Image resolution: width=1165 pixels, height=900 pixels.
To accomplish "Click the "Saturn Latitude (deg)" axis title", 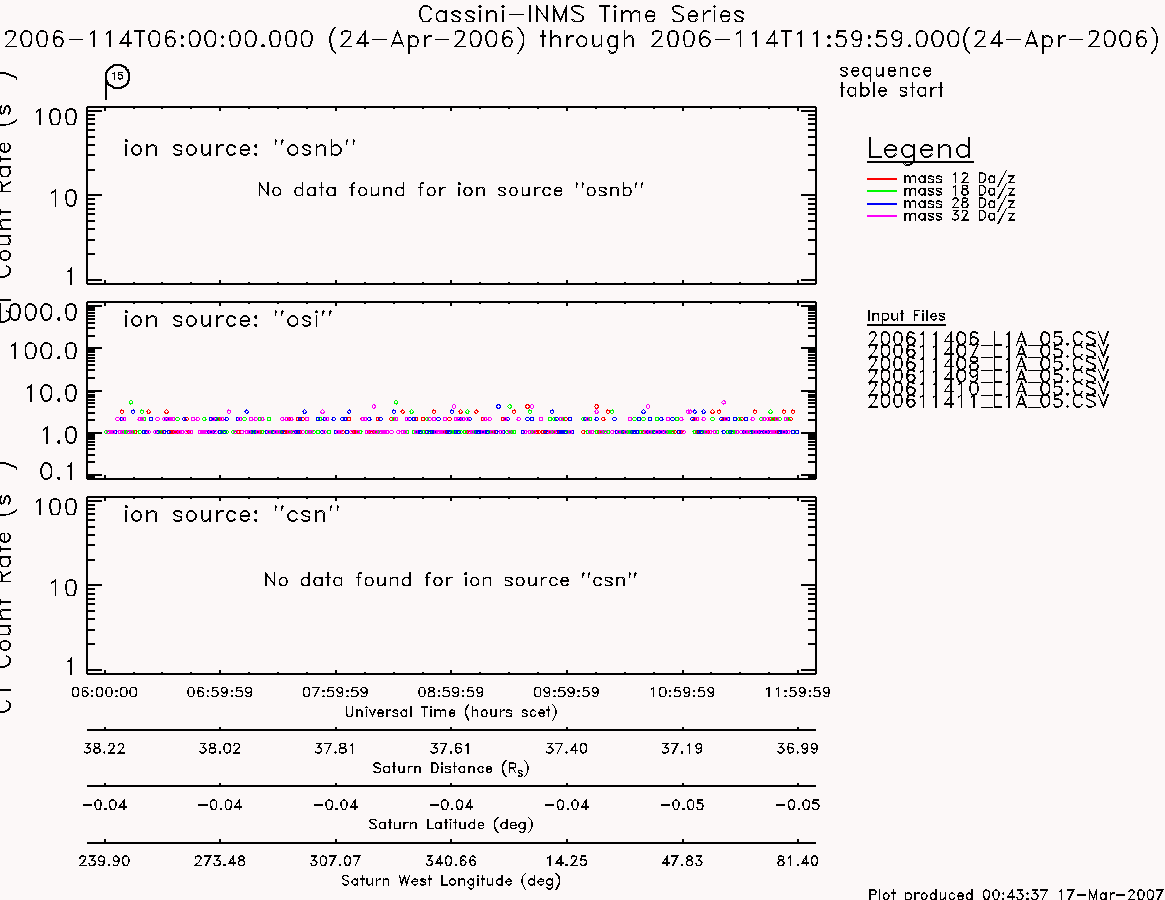I will tap(450, 824).
